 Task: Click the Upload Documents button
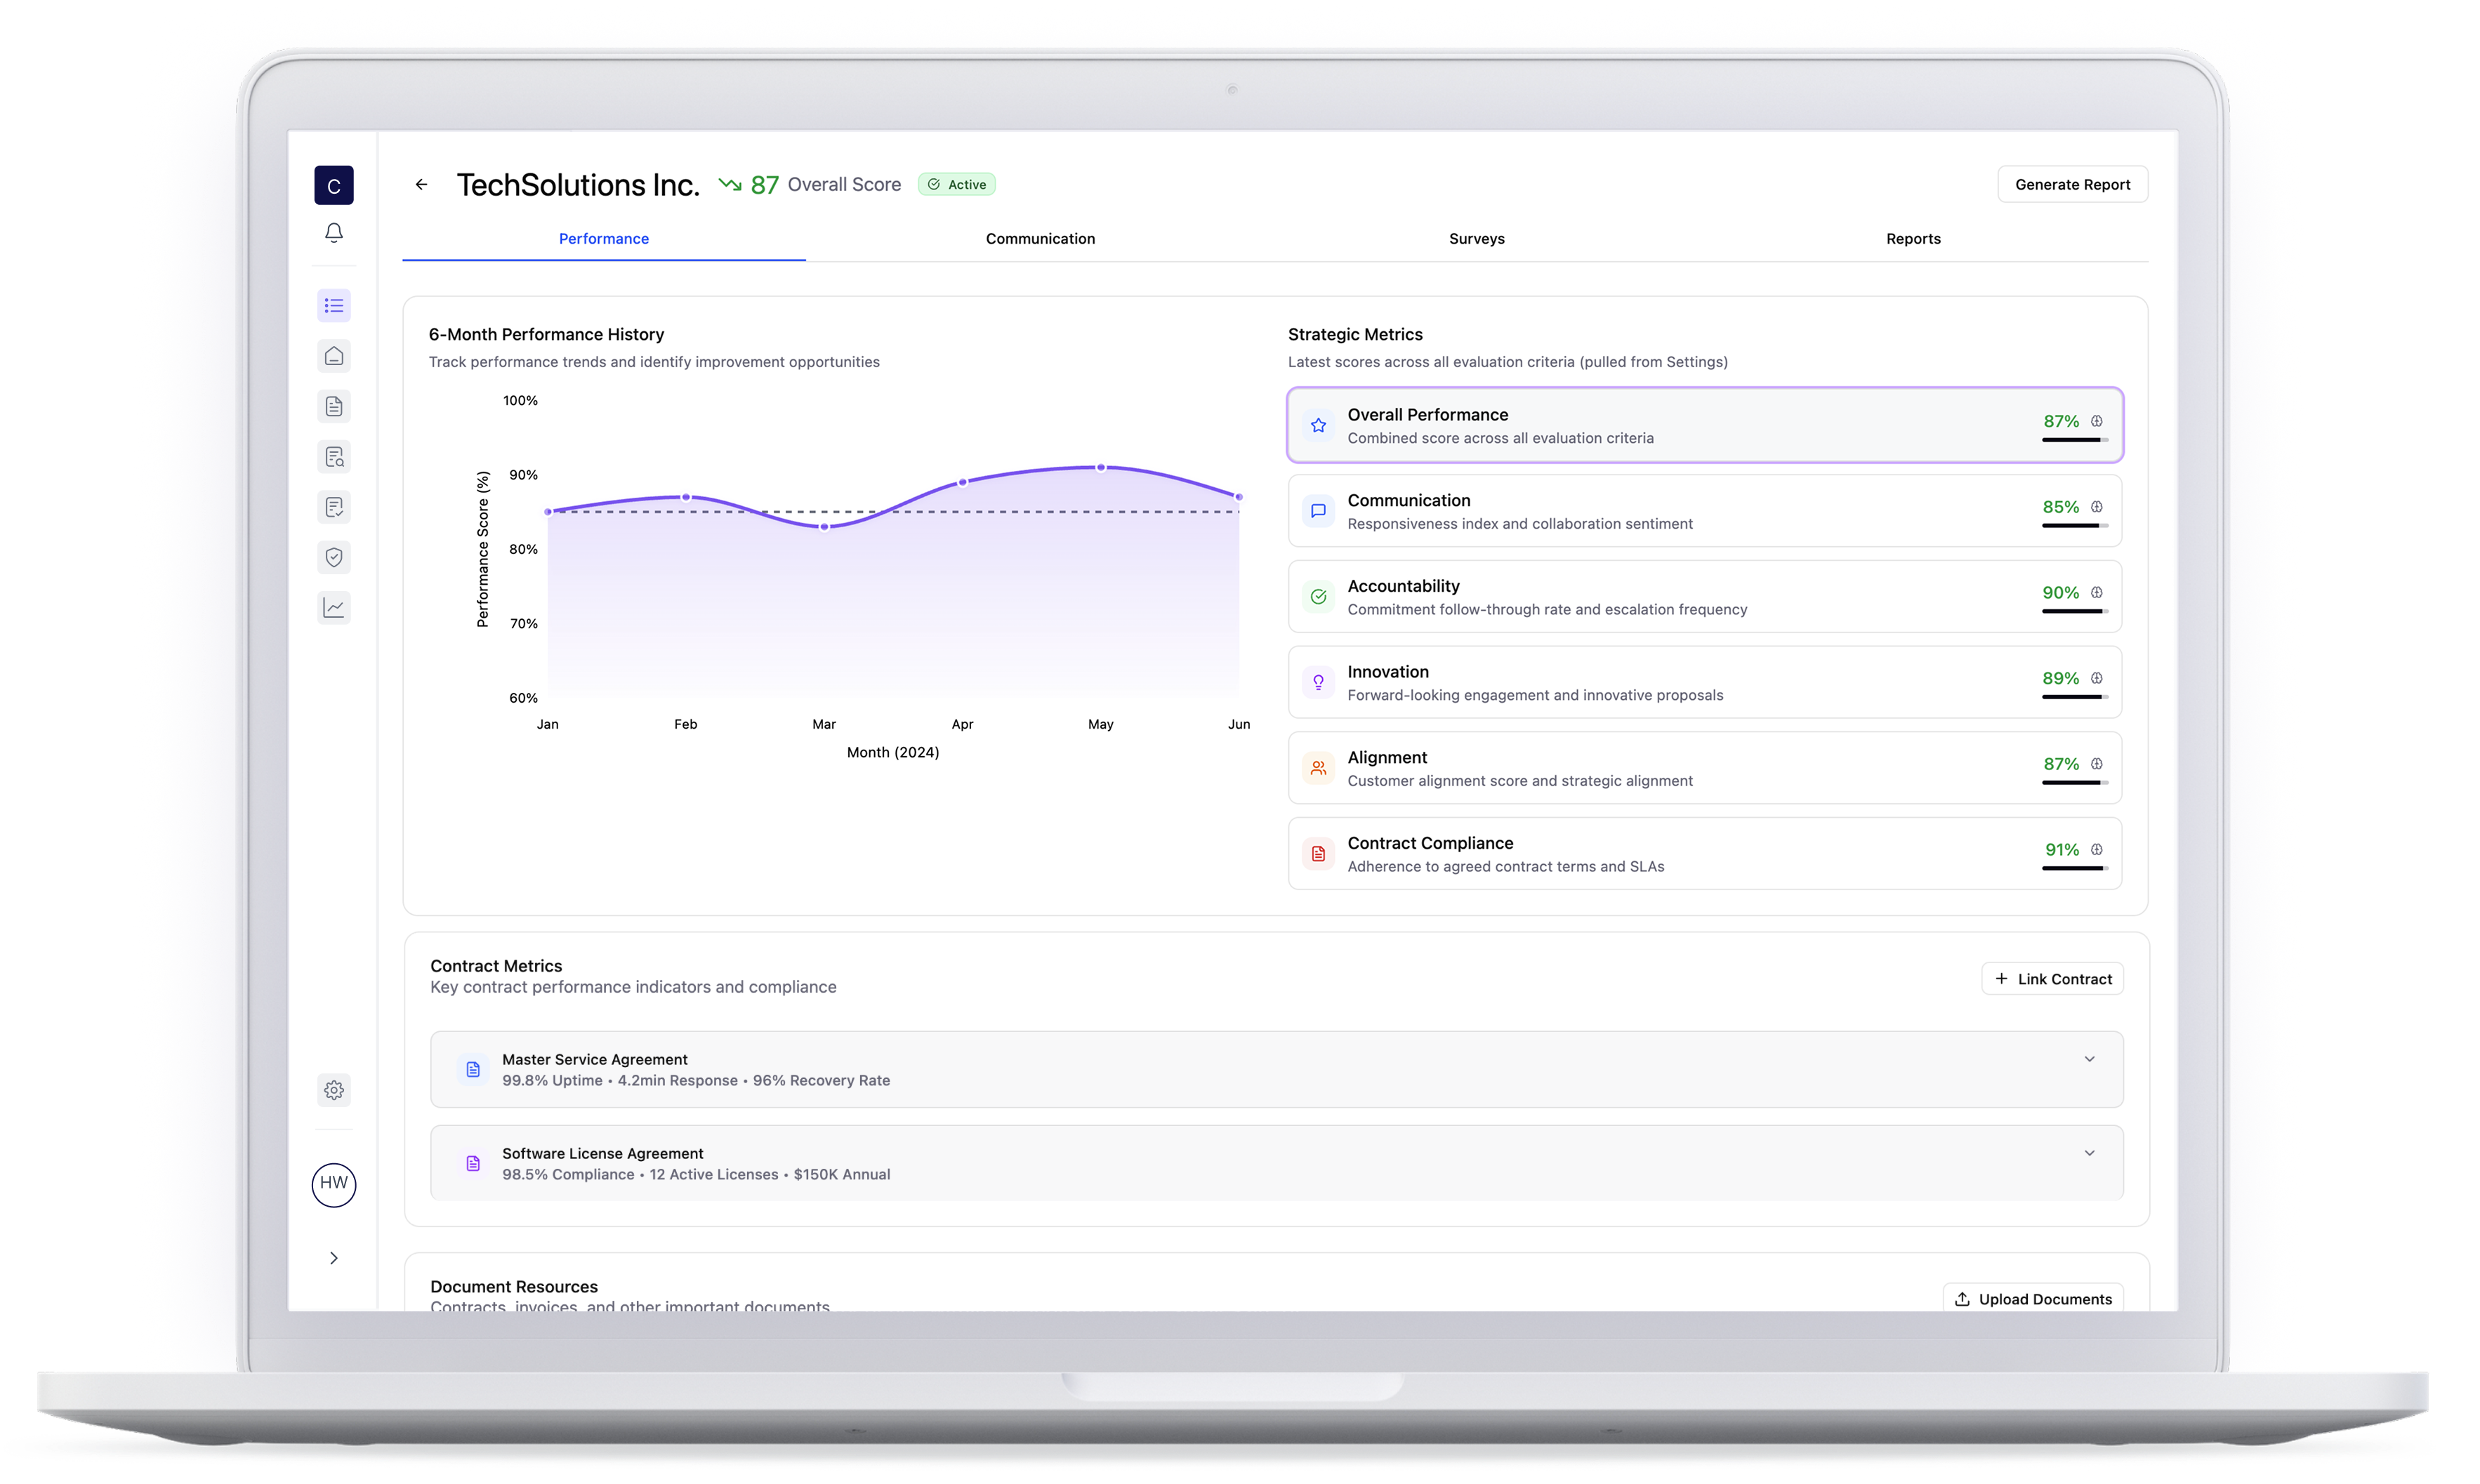click(x=2033, y=1298)
